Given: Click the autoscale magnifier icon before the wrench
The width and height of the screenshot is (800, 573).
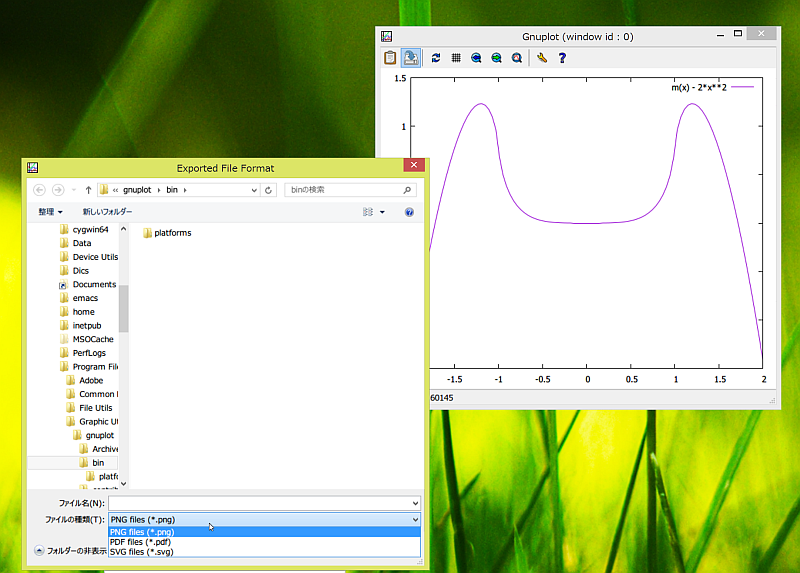Looking at the screenshot, I should pos(517,58).
